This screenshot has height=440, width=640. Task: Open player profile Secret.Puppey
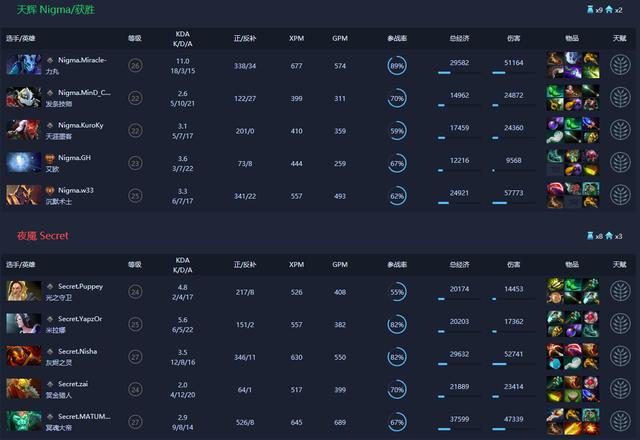coord(80,286)
